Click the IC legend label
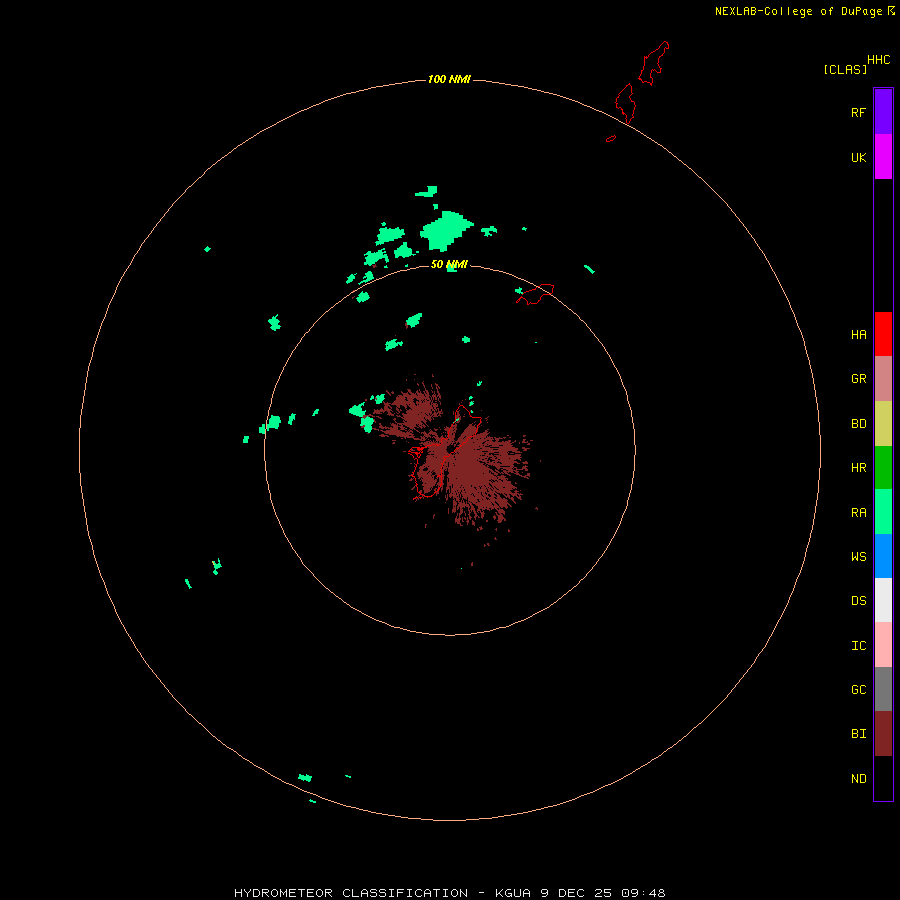 pos(858,646)
